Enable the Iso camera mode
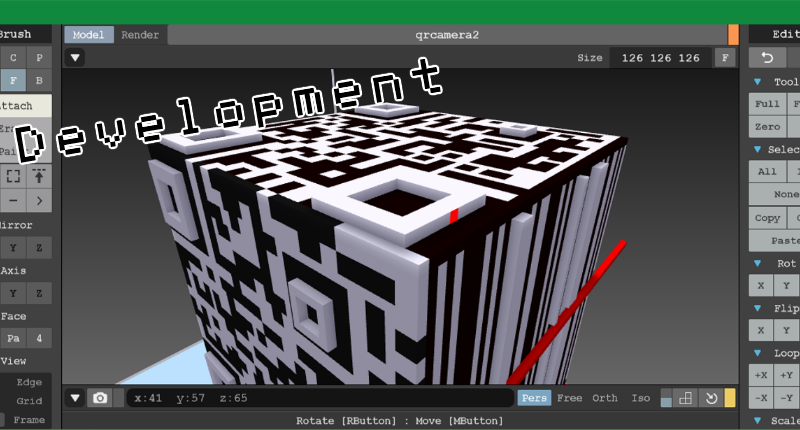 pyautogui.click(x=640, y=398)
